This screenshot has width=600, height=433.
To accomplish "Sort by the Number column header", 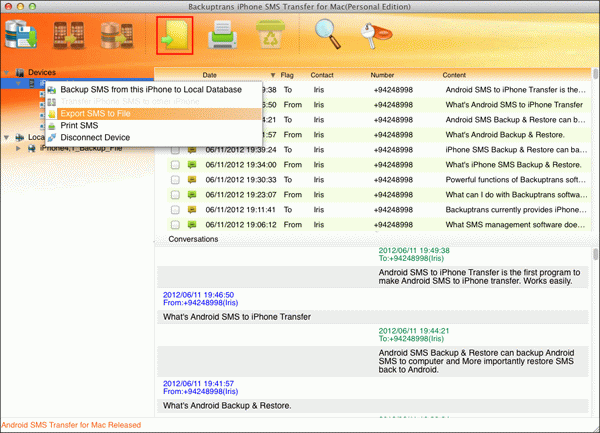I will 382,75.
